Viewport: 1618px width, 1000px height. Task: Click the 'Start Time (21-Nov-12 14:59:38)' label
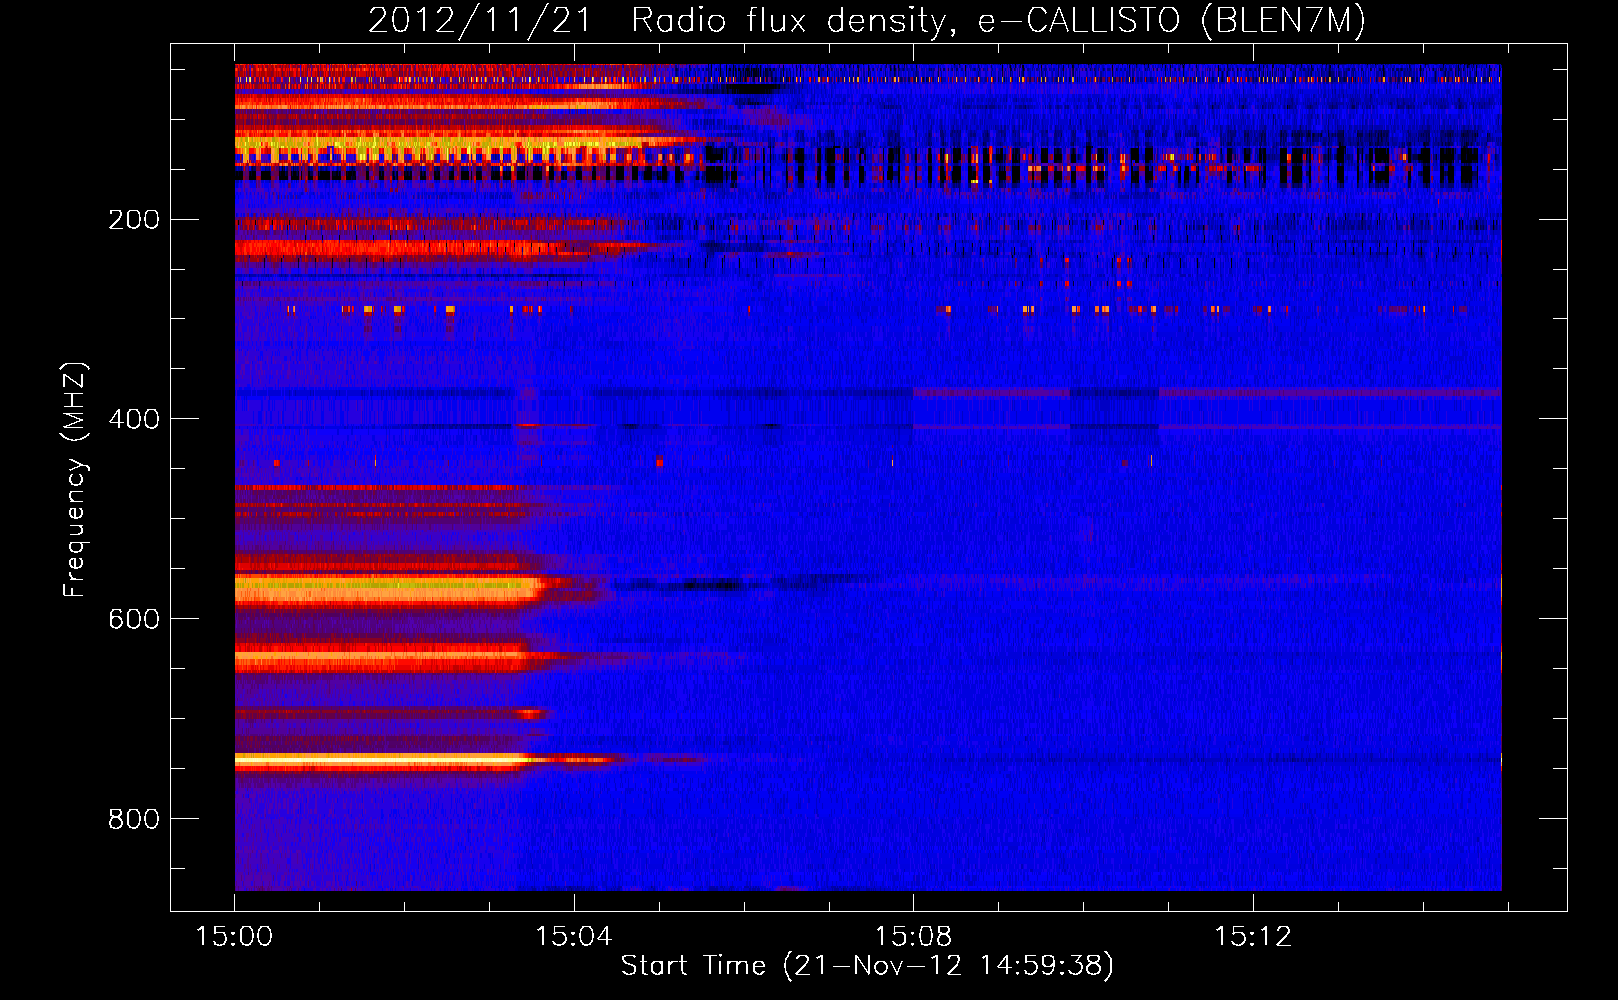(x=867, y=966)
